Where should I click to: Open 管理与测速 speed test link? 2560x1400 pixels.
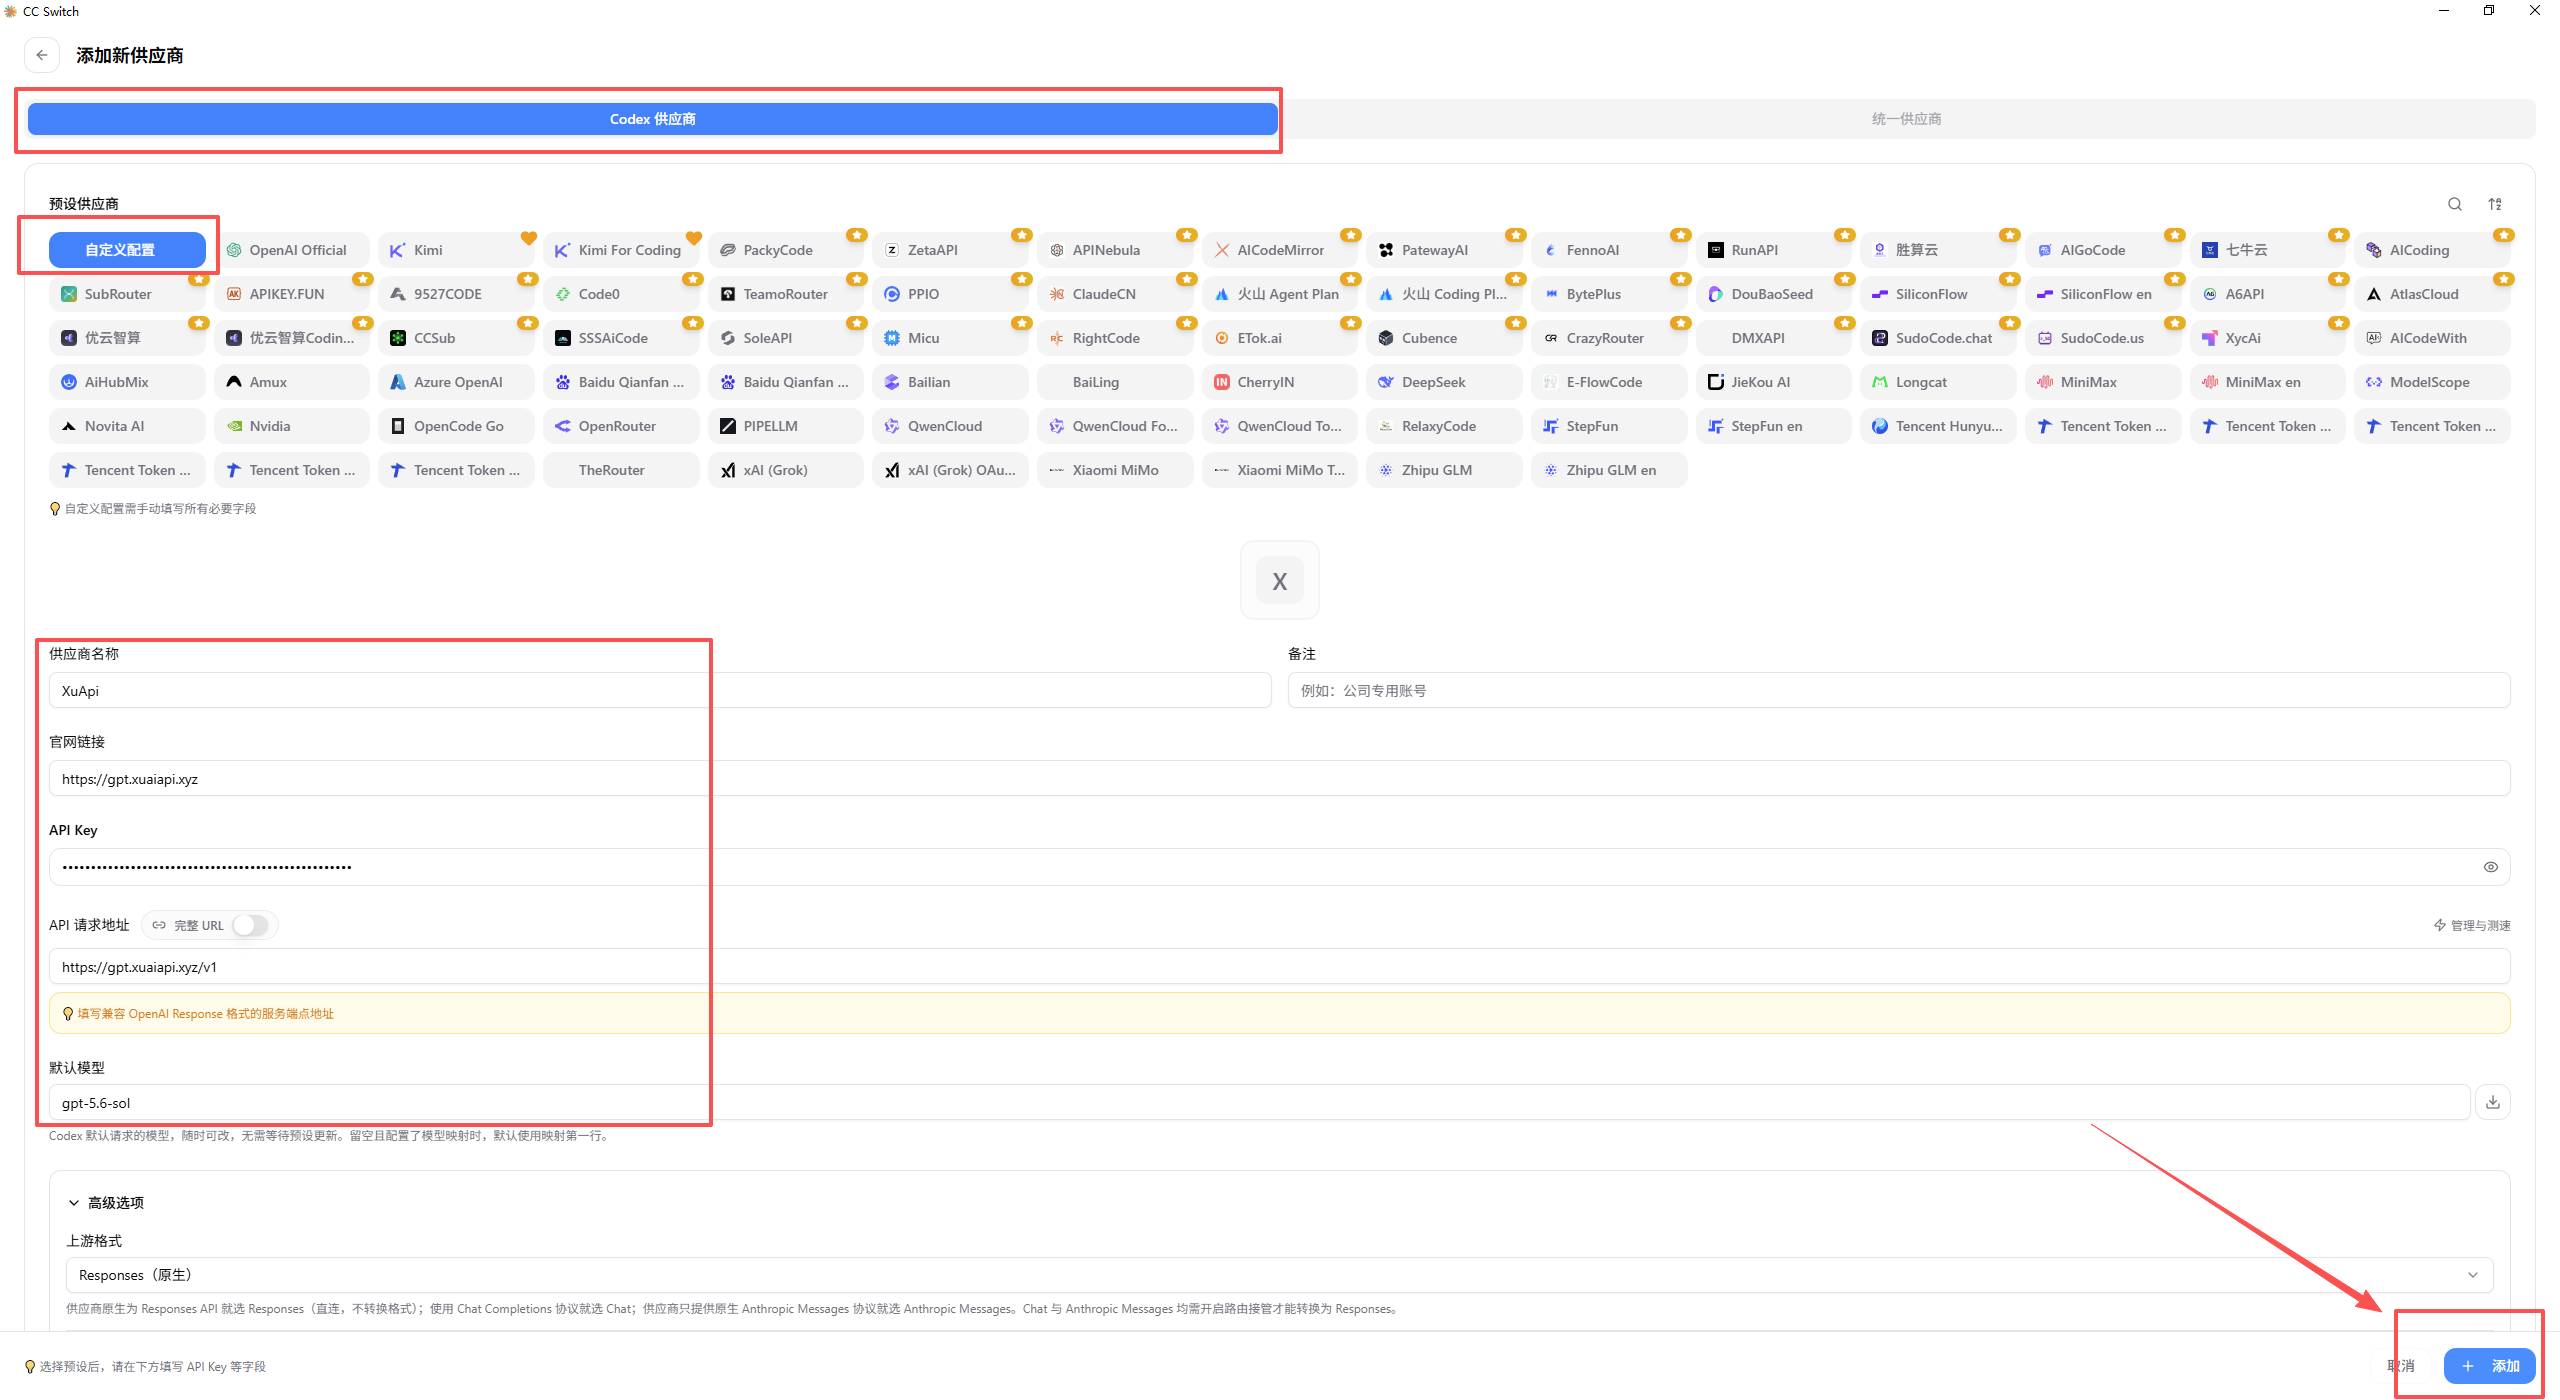coord(2472,925)
